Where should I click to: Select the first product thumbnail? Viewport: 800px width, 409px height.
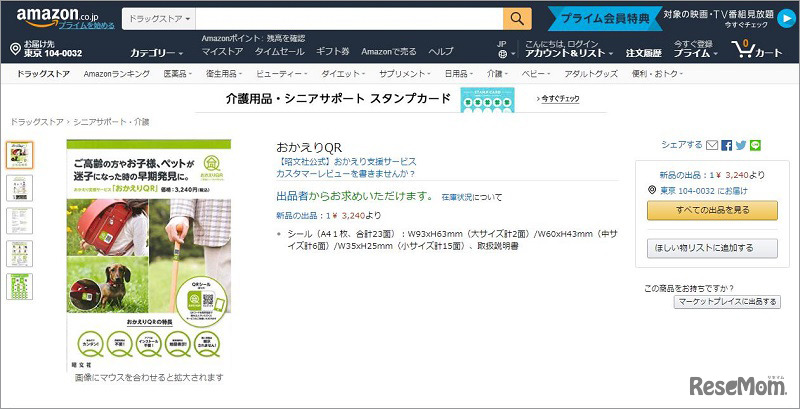(x=19, y=155)
